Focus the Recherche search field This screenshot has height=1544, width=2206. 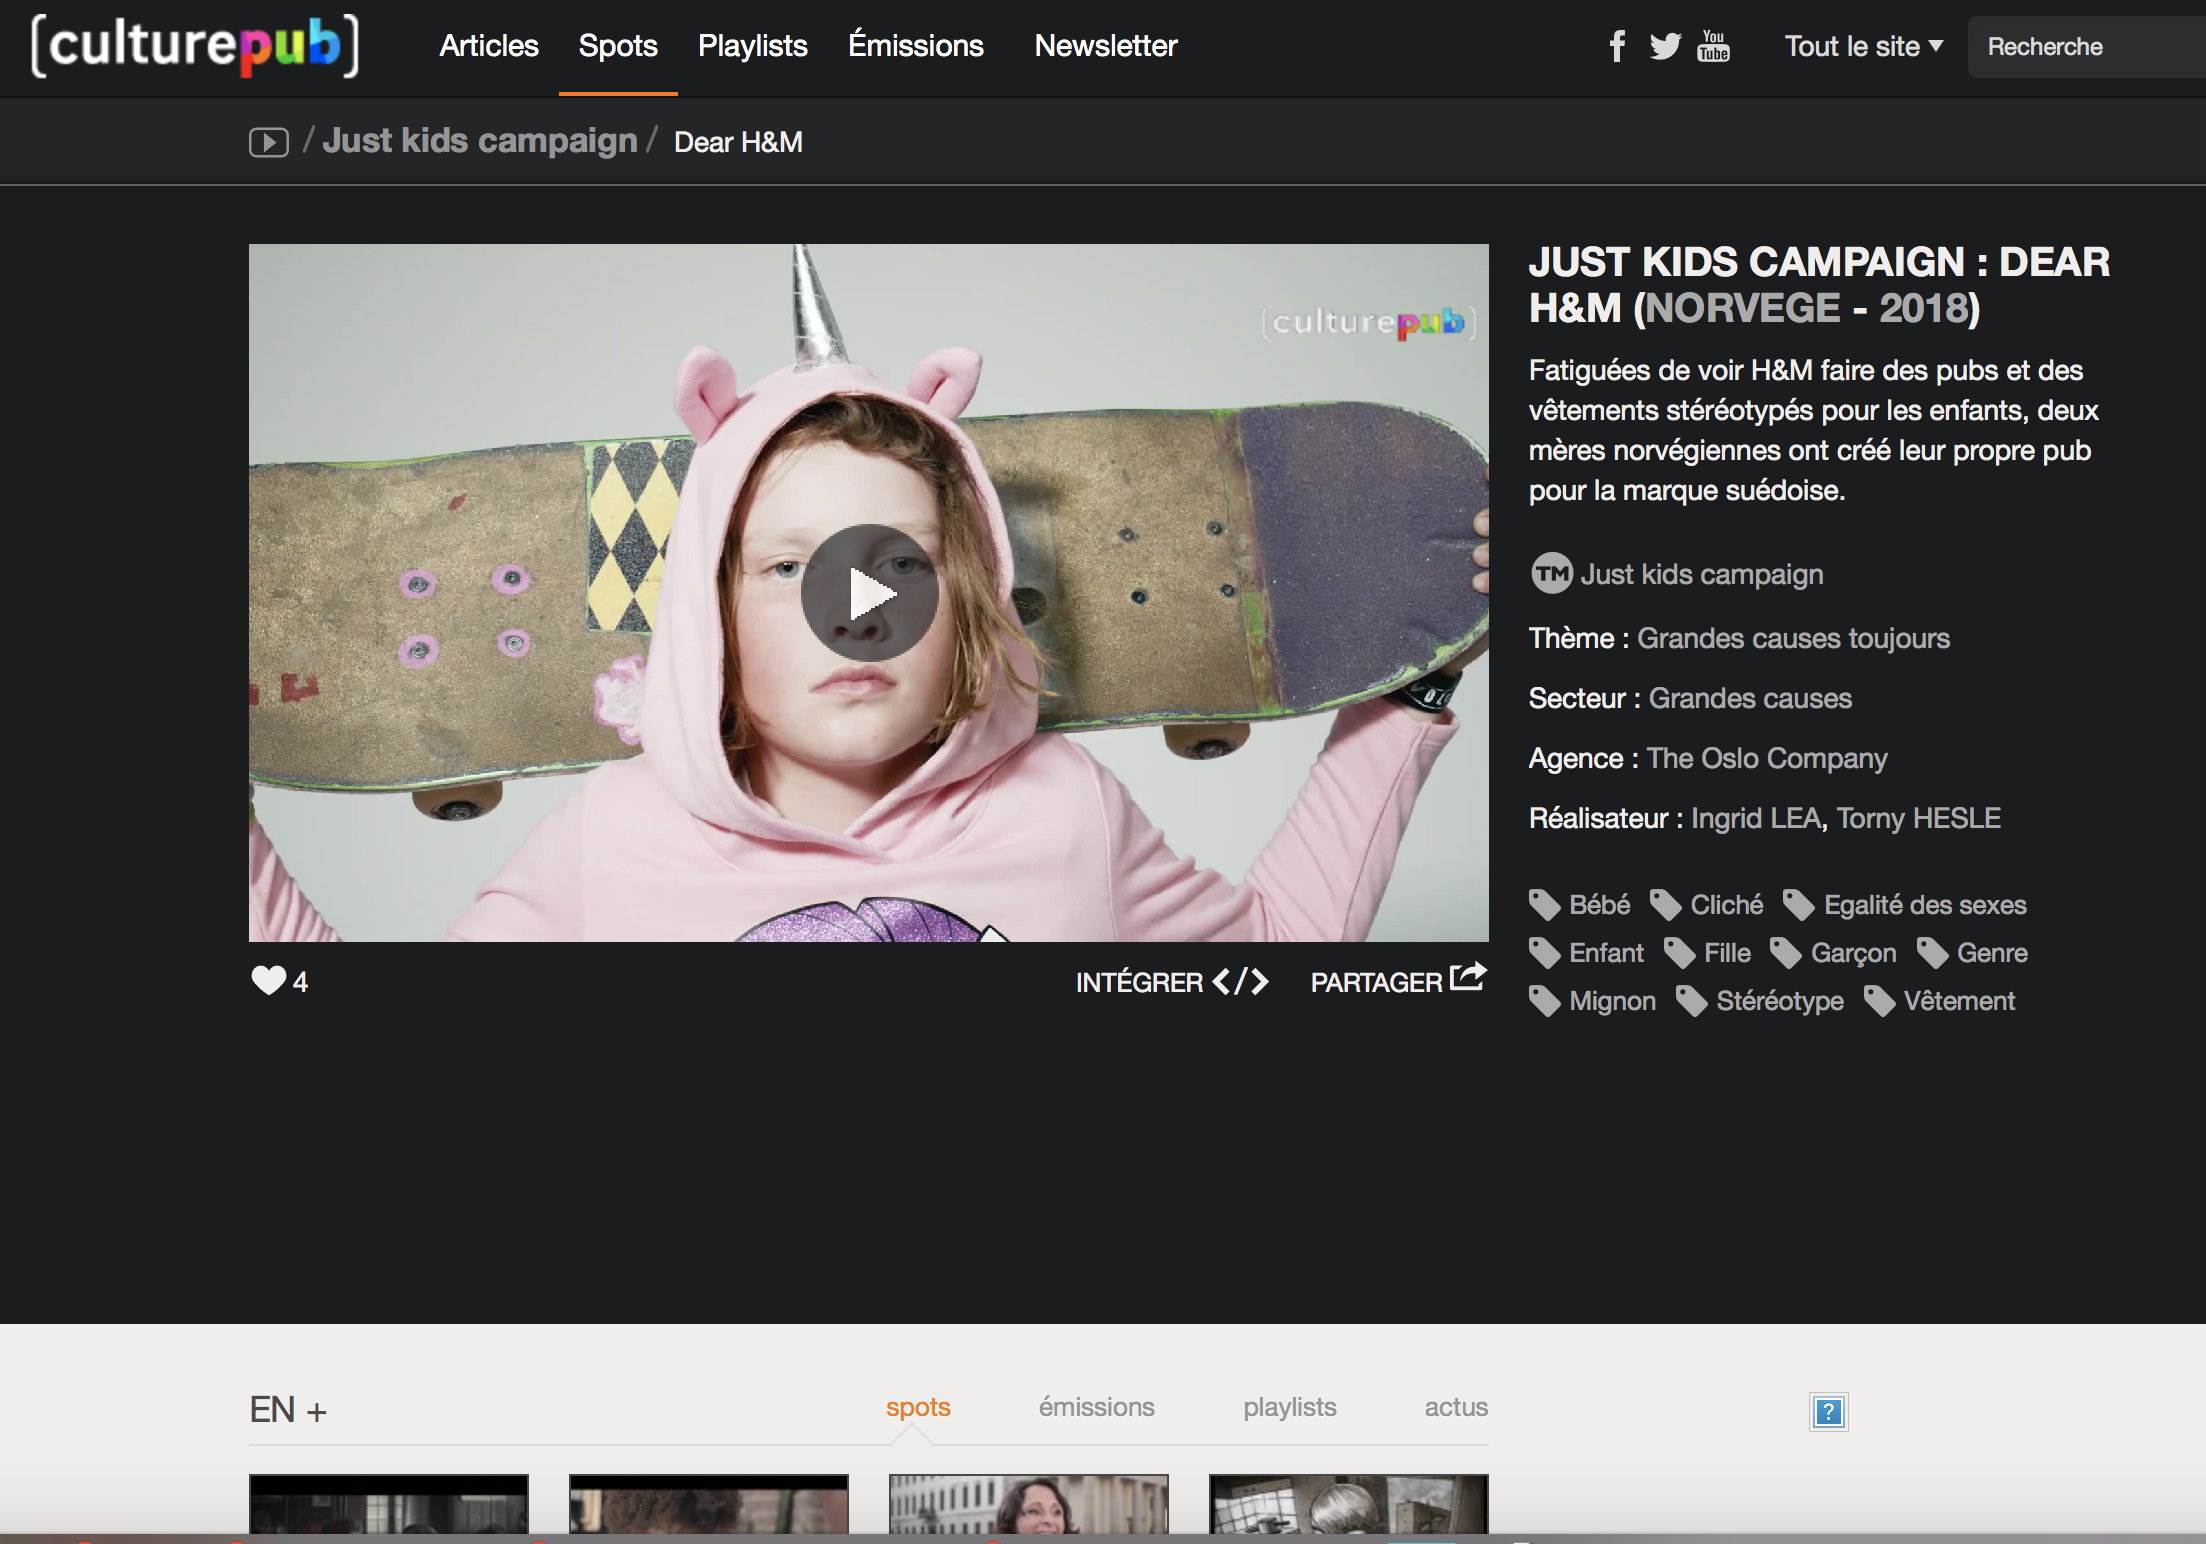pos(2087,47)
